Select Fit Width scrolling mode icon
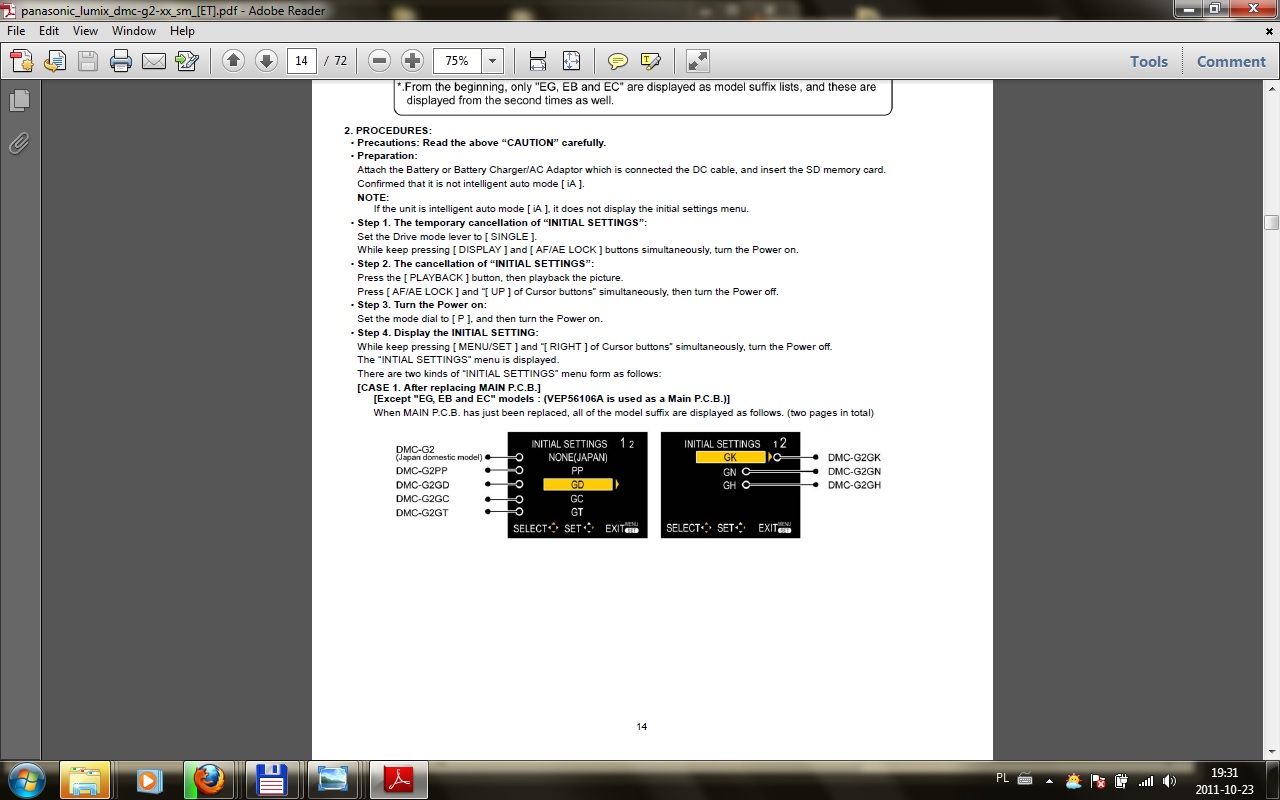 click(x=538, y=61)
